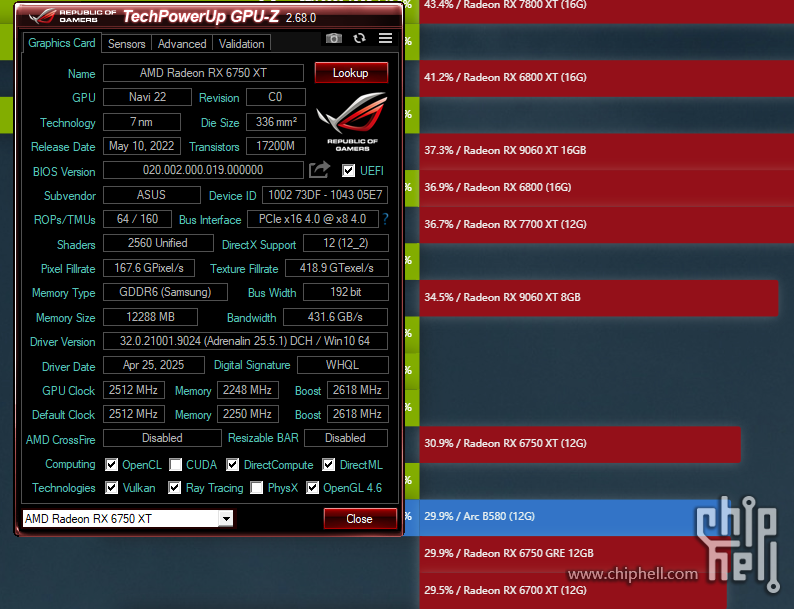Click the Bandwidth value 431.6 GB/s

[335, 317]
